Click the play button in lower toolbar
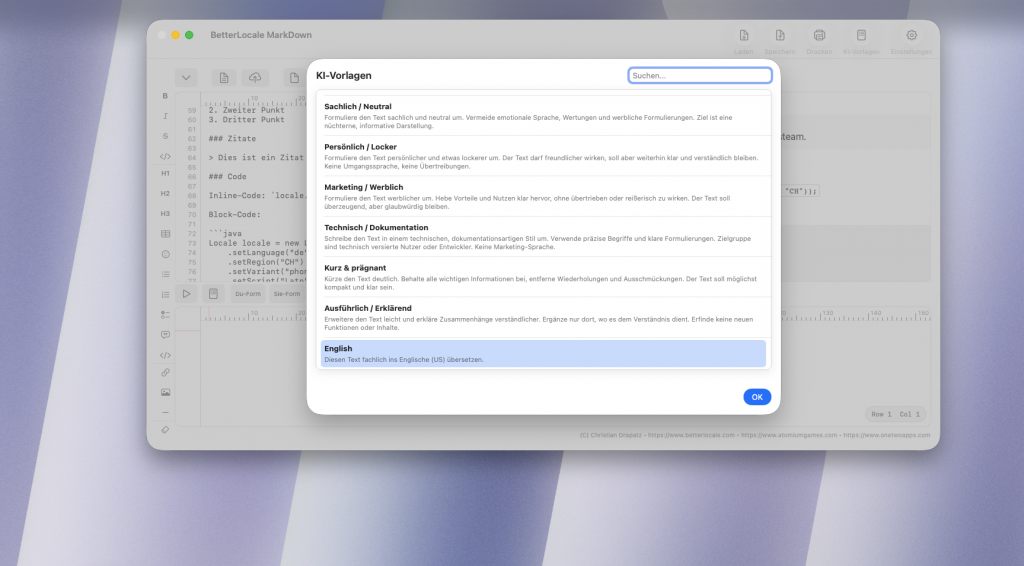Screen dimensions: 1024x566 click(186, 294)
